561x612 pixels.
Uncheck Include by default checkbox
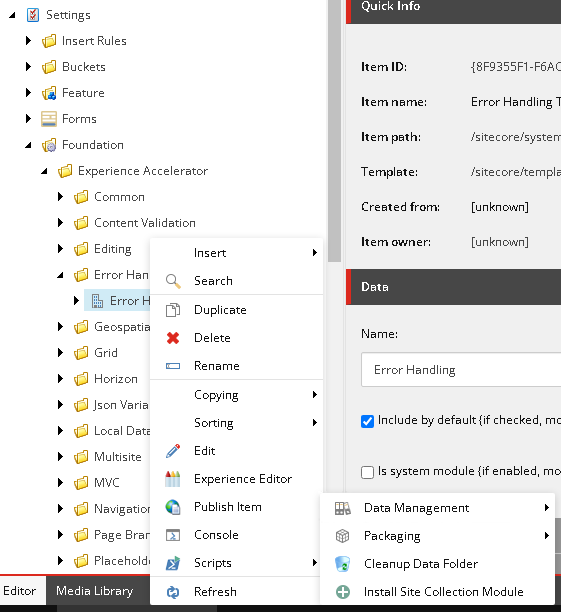(x=367, y=421)
